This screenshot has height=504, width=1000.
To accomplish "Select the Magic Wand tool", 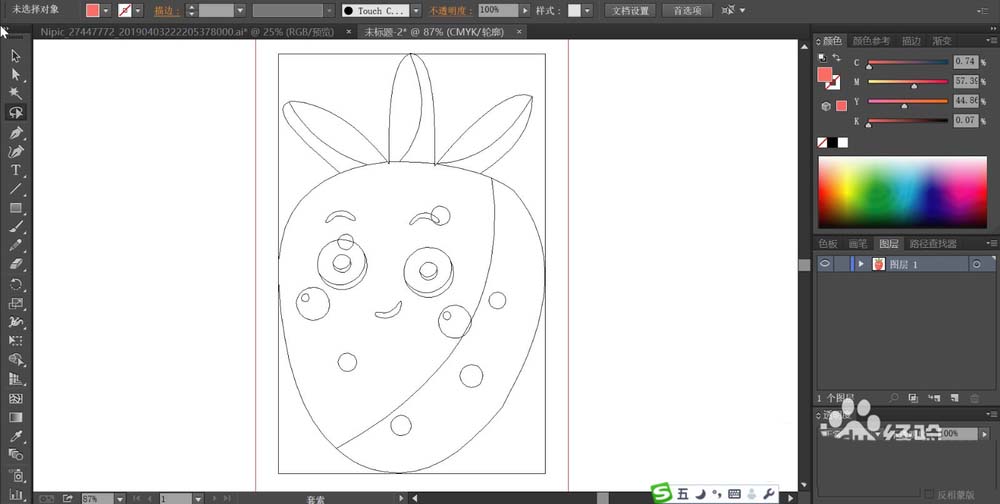I will [x=16, y=94].
